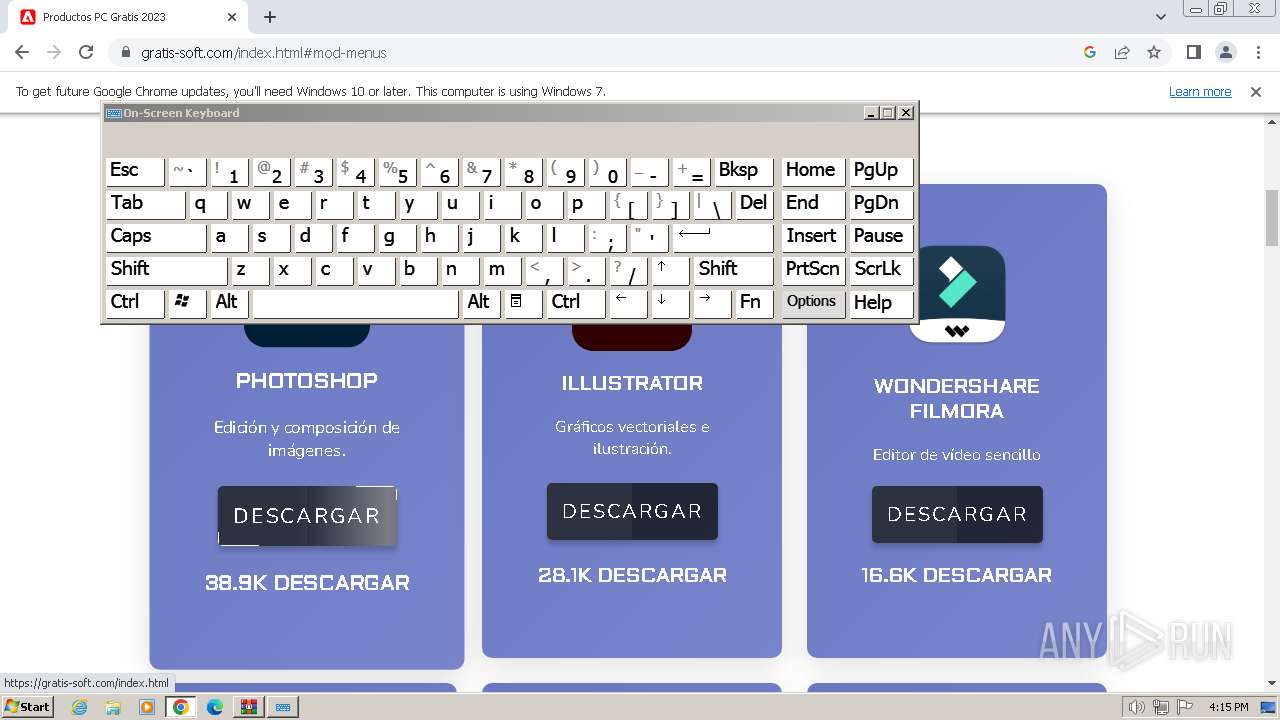Open Chrome's three-dot menu
Image resolution: width=1280 pixels, height=720 pixels.
point(1257,52)
